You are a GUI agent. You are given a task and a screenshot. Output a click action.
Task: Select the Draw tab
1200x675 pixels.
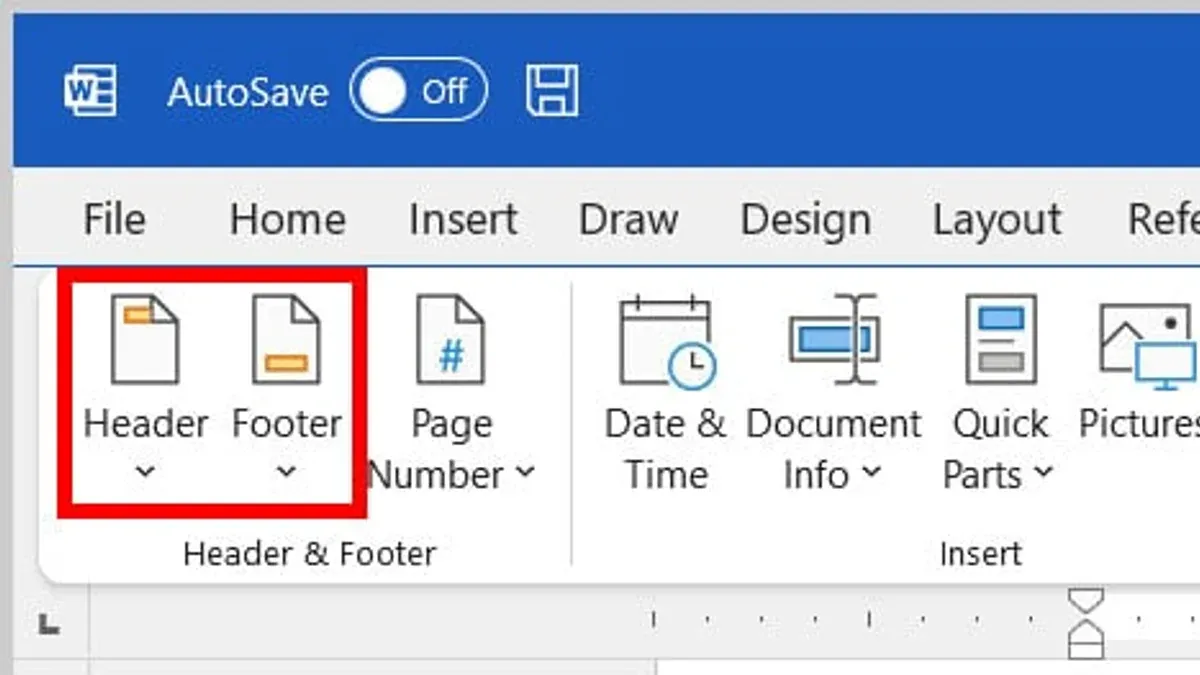(x=628, y=219)
